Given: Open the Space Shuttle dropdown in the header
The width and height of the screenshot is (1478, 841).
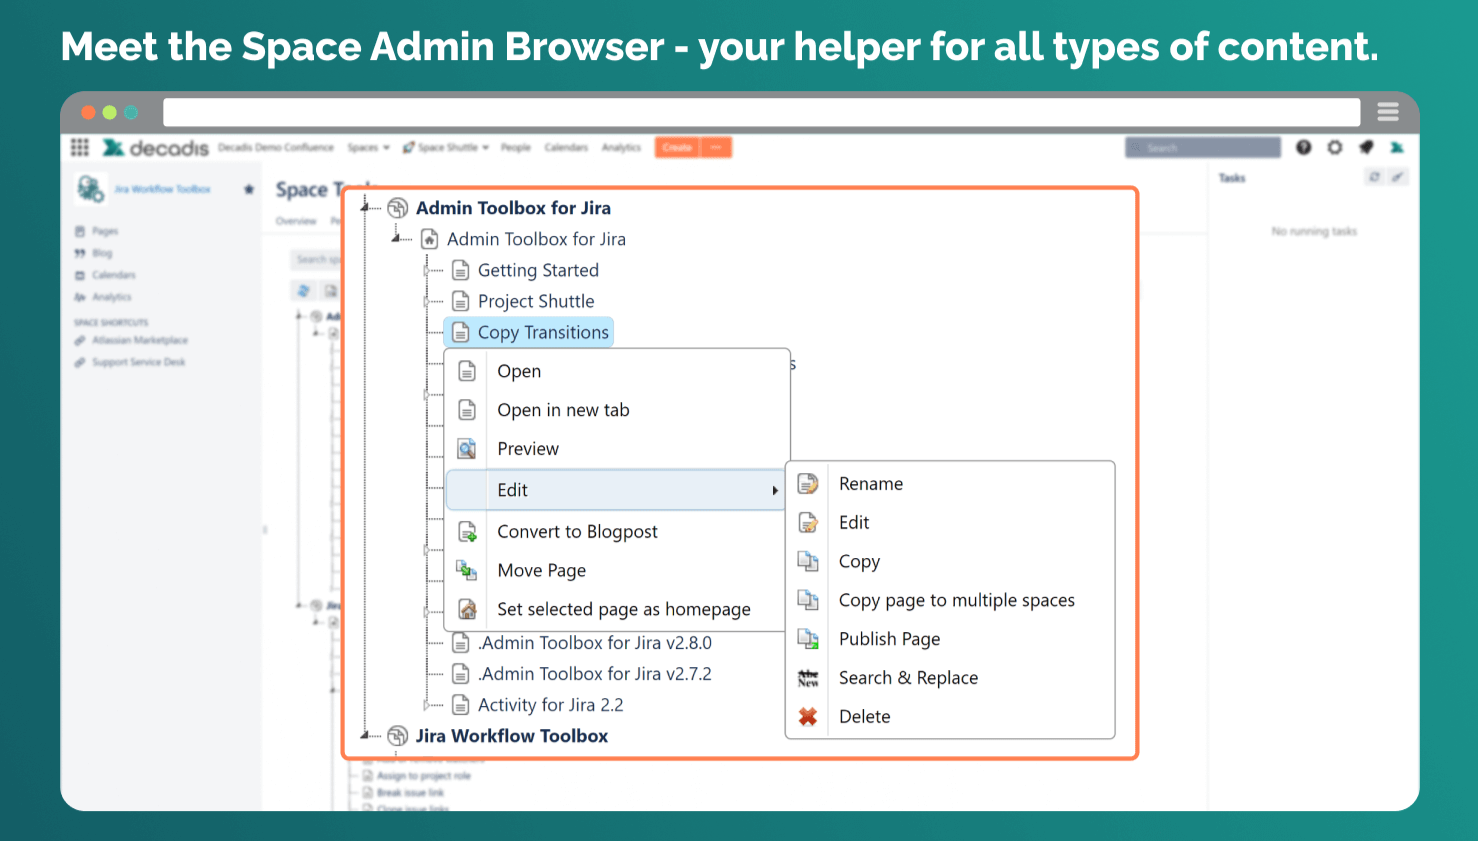Looking at the screenshot, I should click(446, 148).
